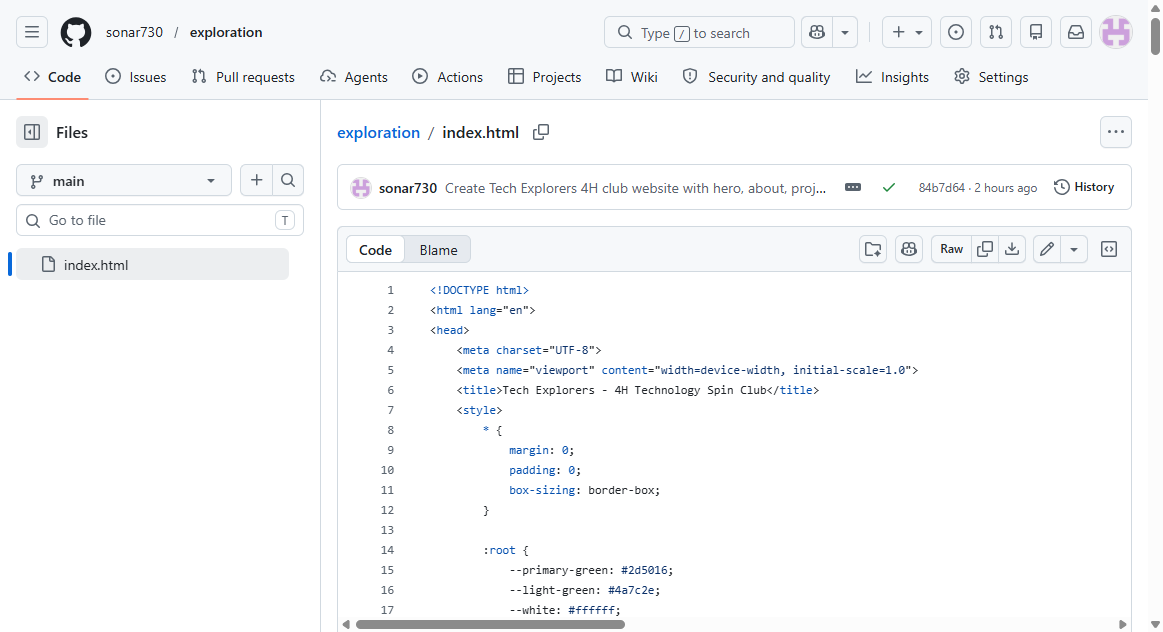This screenshot has height=632, width=1163.
Task: Click line number 6
Action: click(390, 390)
